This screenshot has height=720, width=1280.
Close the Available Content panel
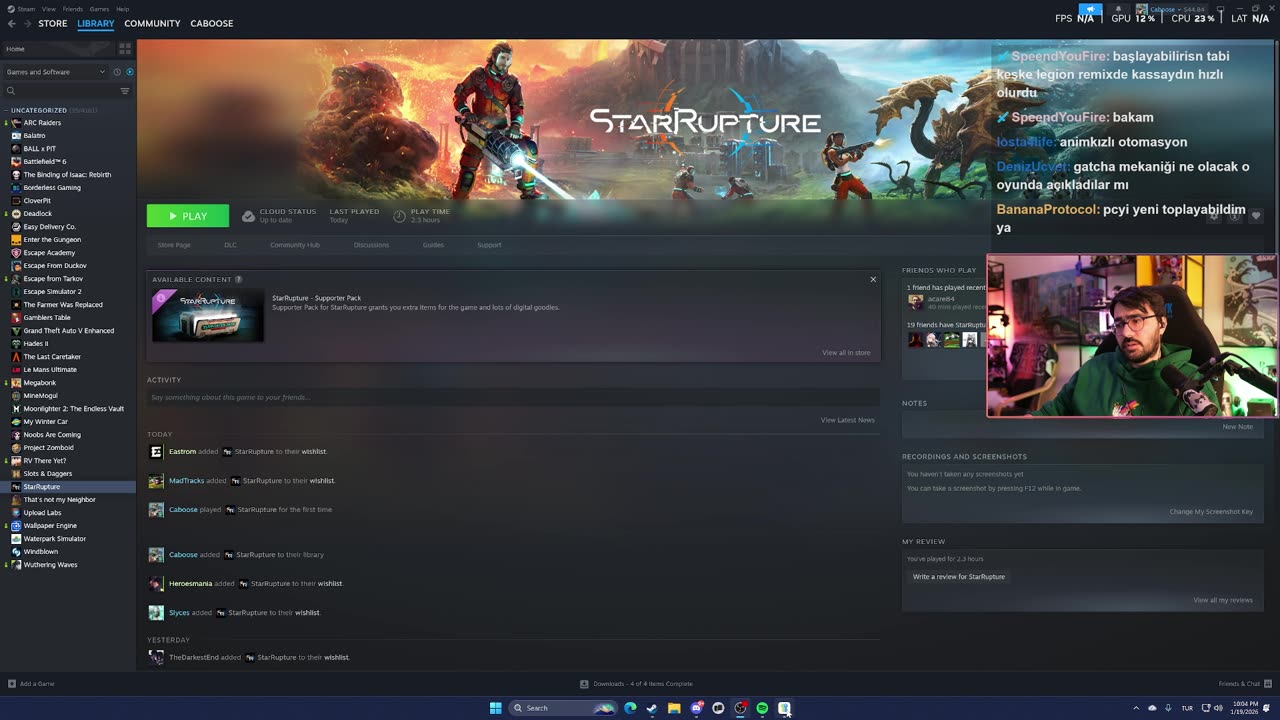click(873, 279)
